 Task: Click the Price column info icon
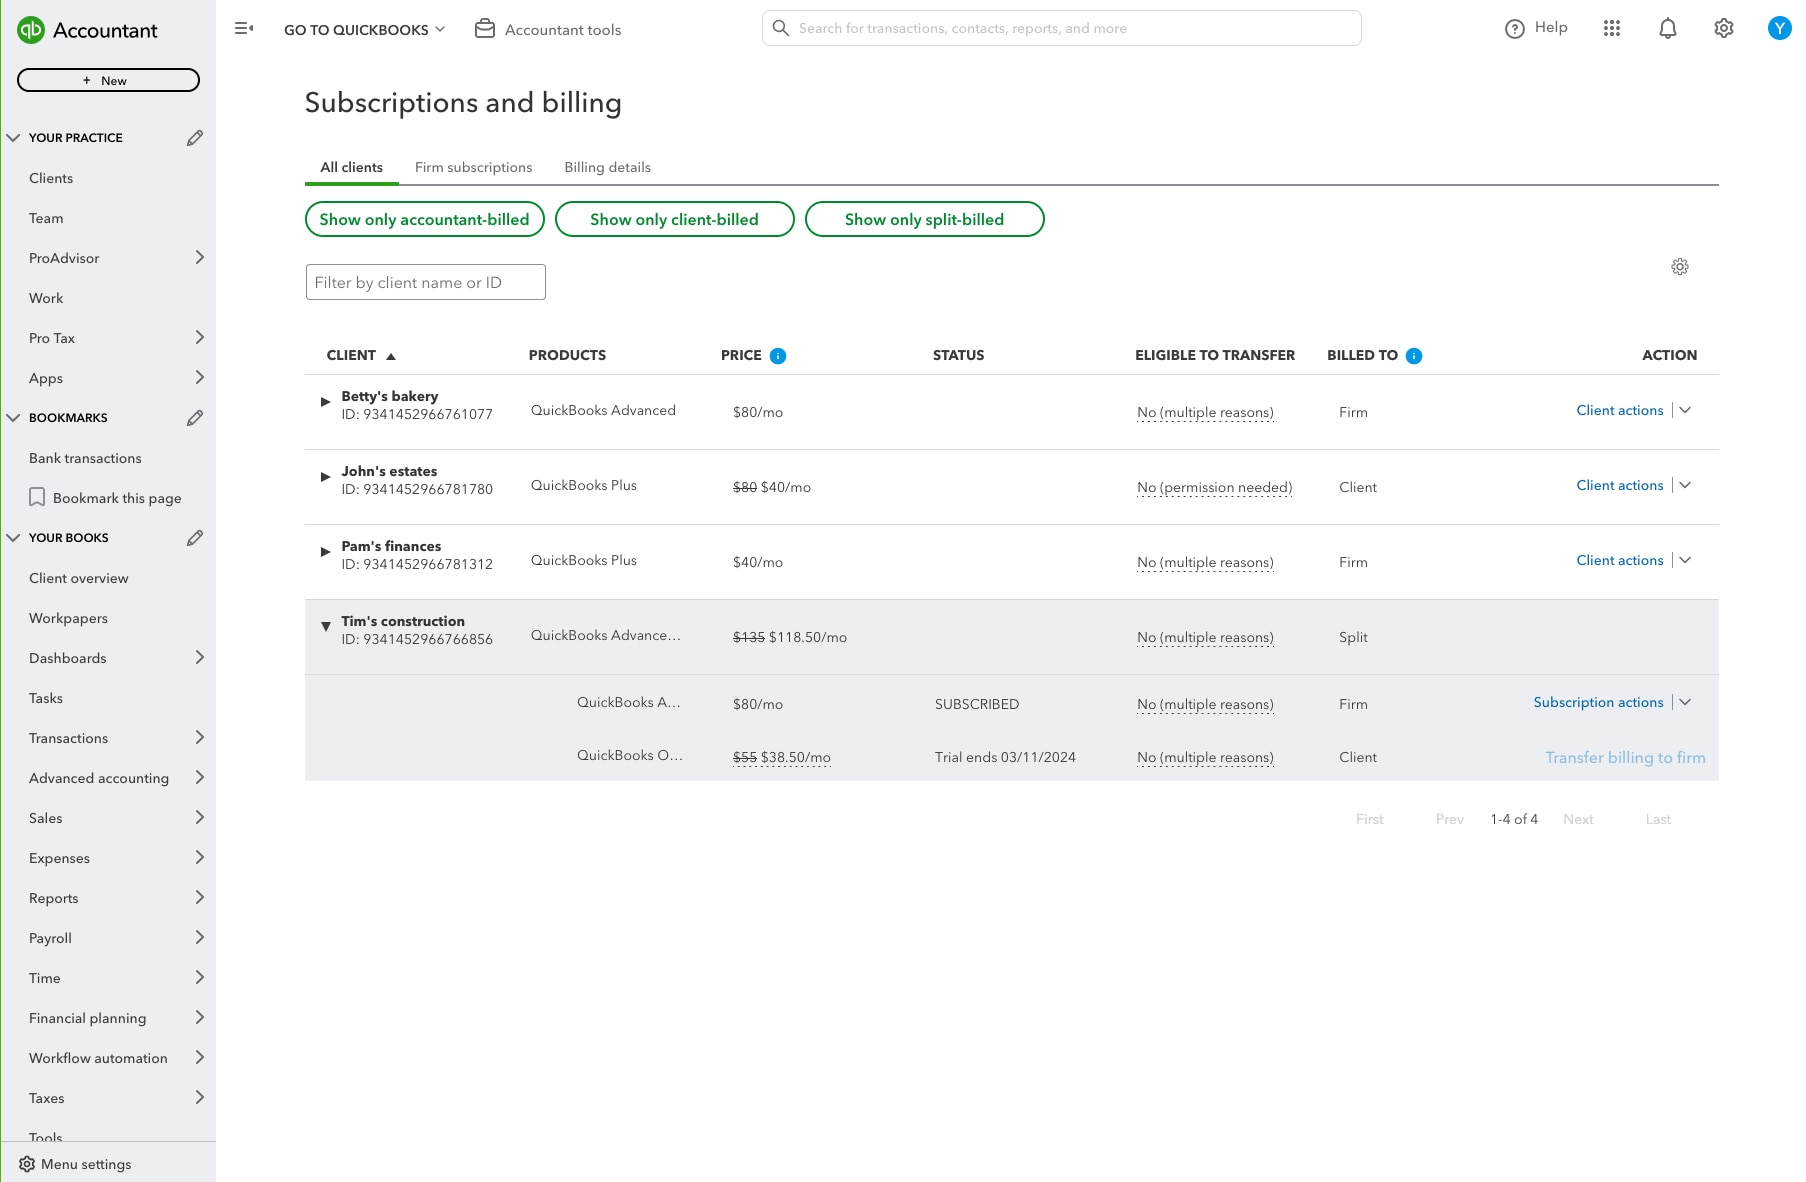(778, 355)
